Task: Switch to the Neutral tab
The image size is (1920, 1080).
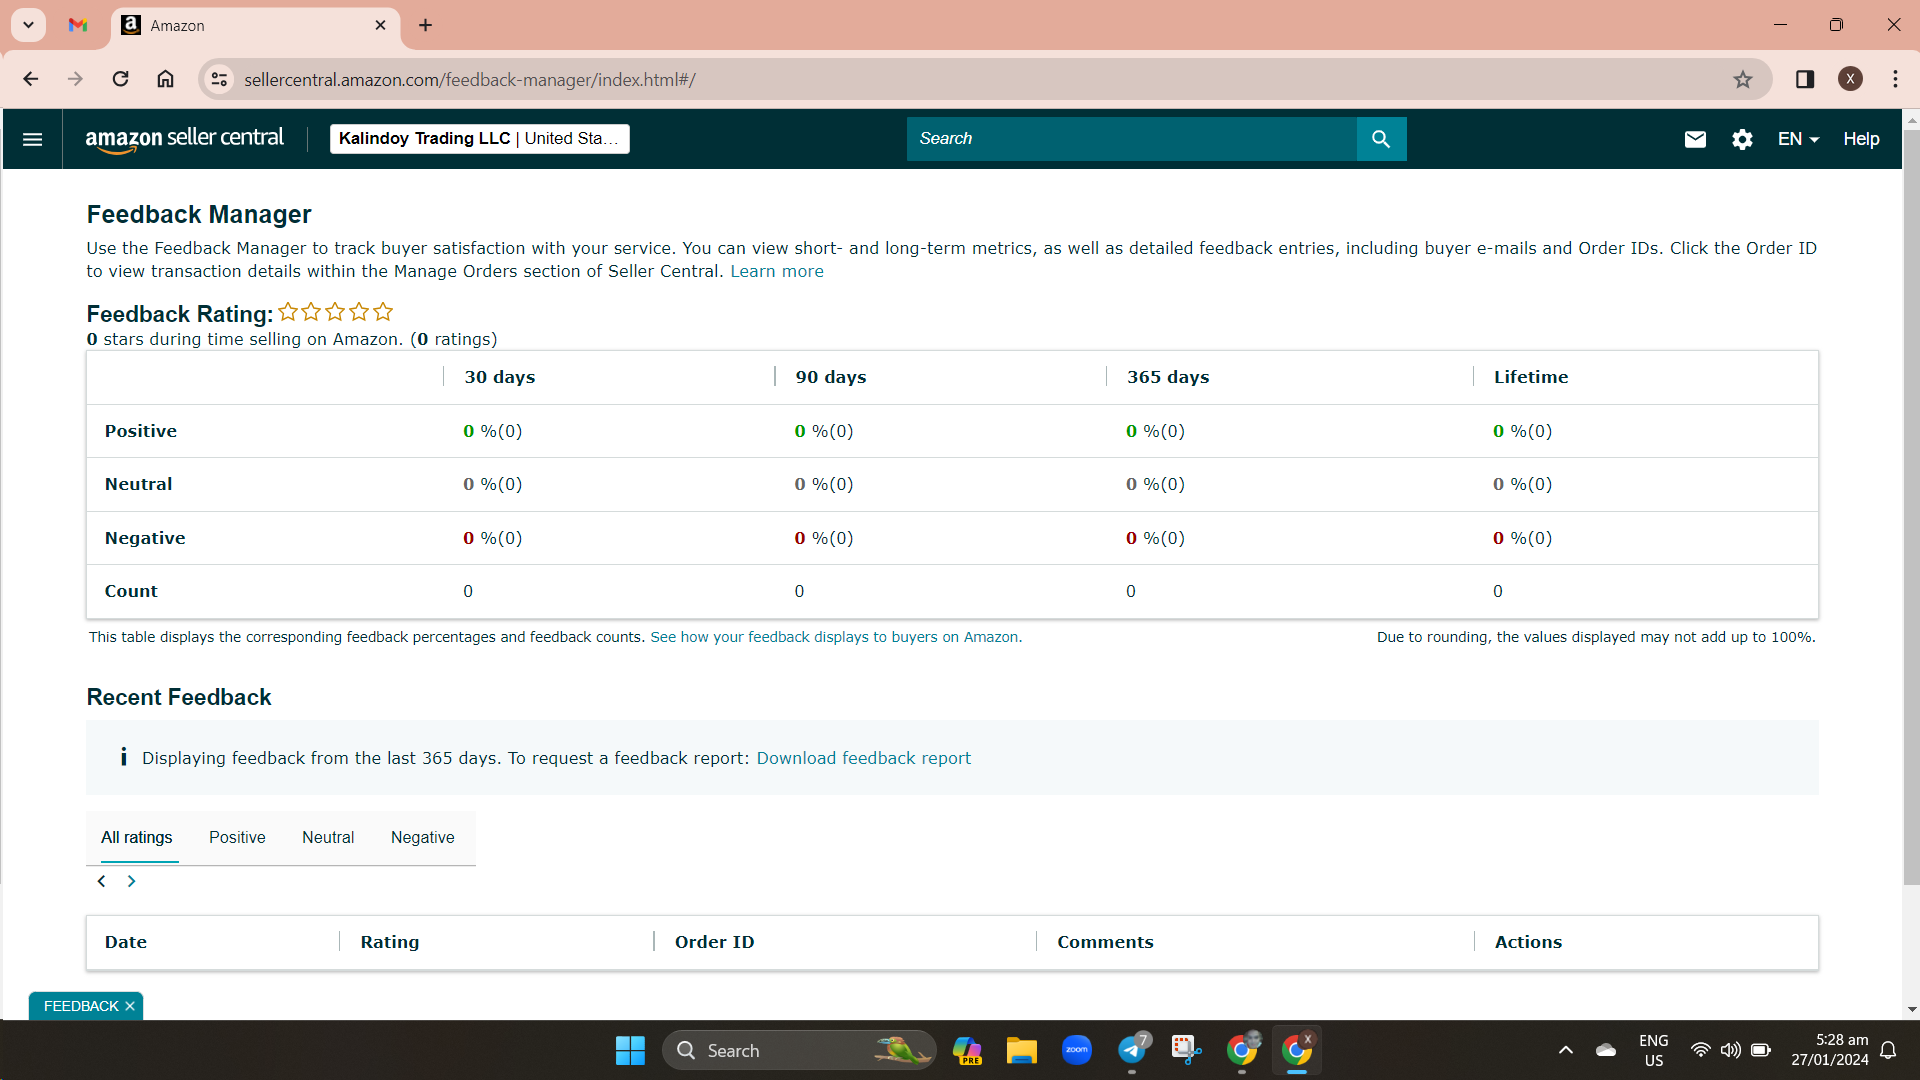Action: [x=328, y=838]
